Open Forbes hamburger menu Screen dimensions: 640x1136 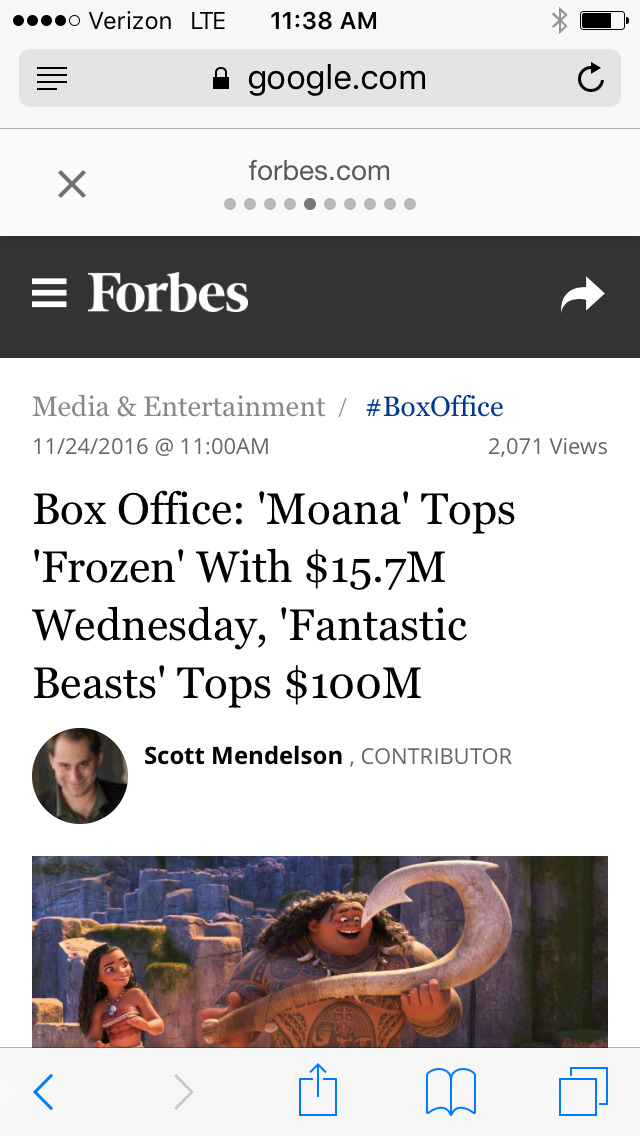tap(49, 293)
